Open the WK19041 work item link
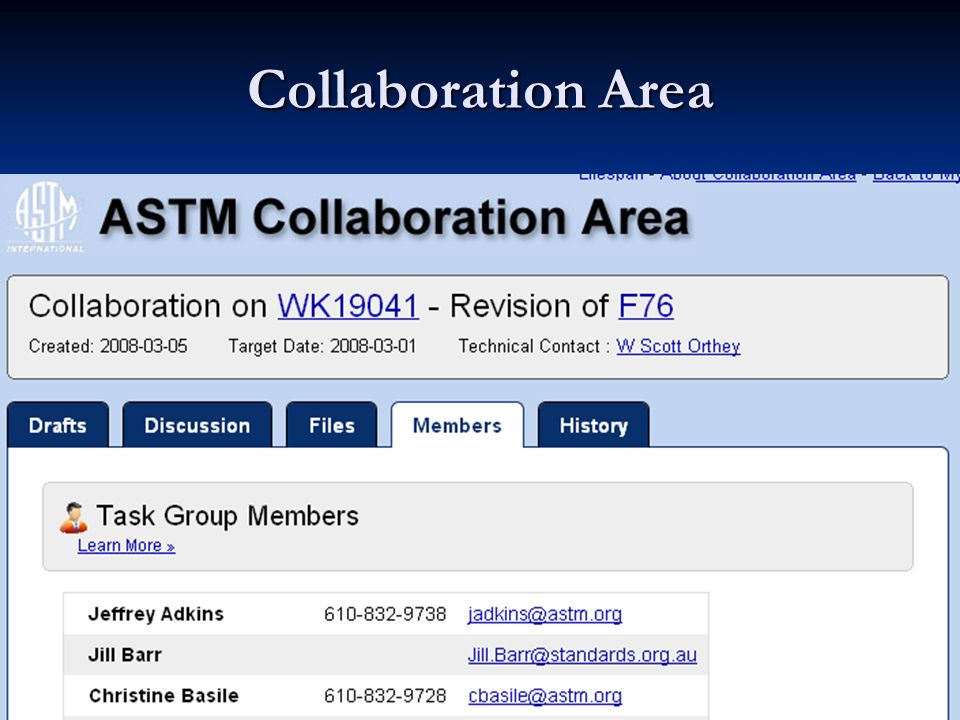Image resolution: width=960 pixels, height=720 pixels. tap(348, 306)
